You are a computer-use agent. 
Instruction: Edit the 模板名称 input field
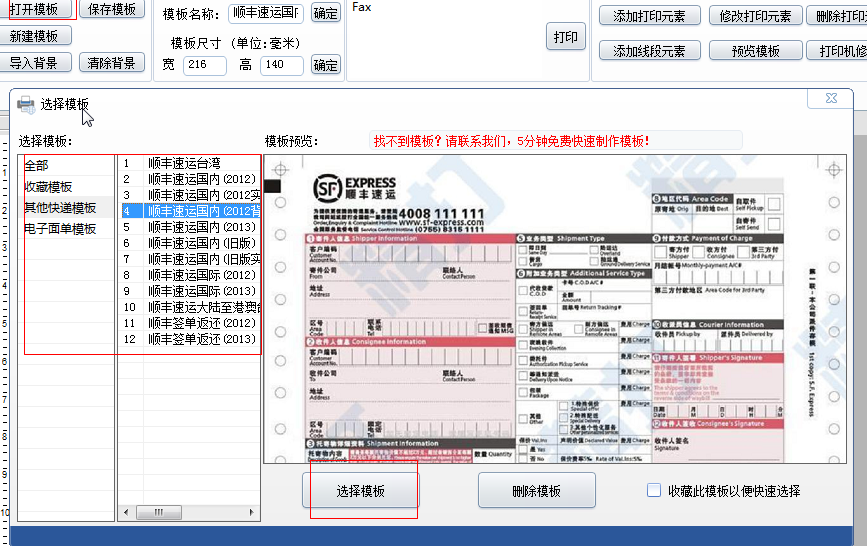[266, 13]
